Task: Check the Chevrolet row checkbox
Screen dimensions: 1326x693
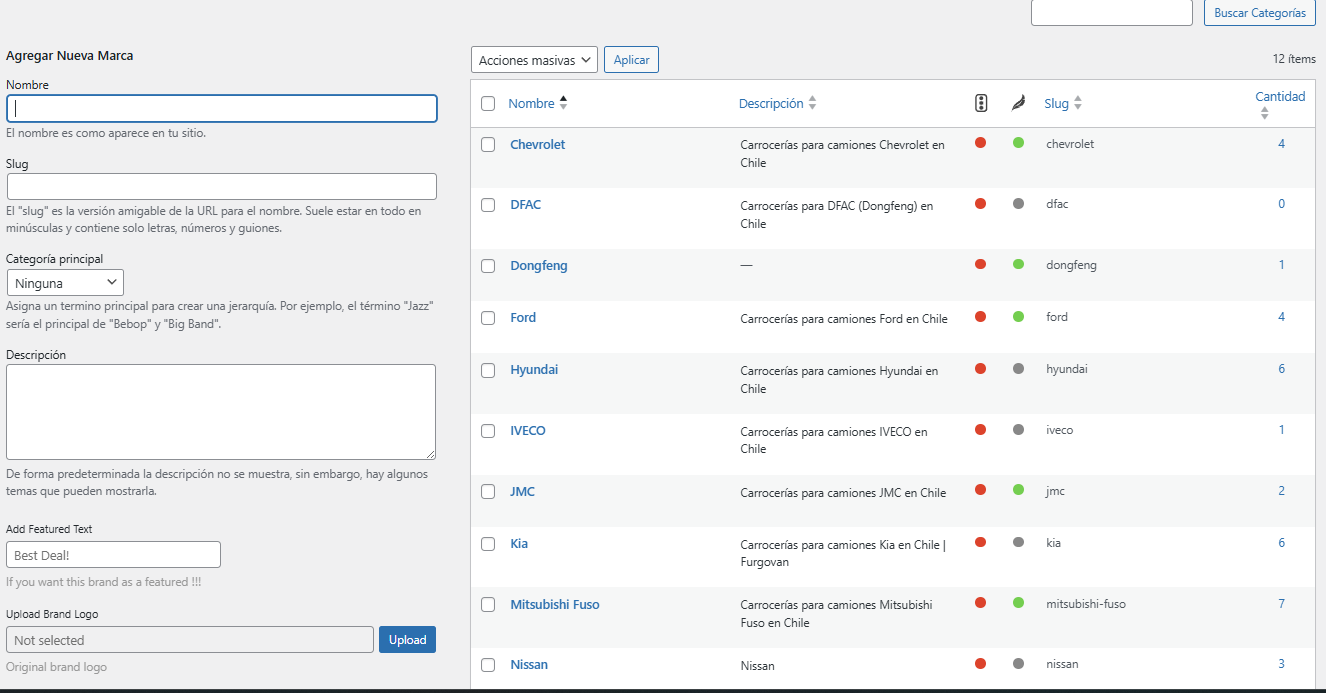Action: [x=488, y=144]
